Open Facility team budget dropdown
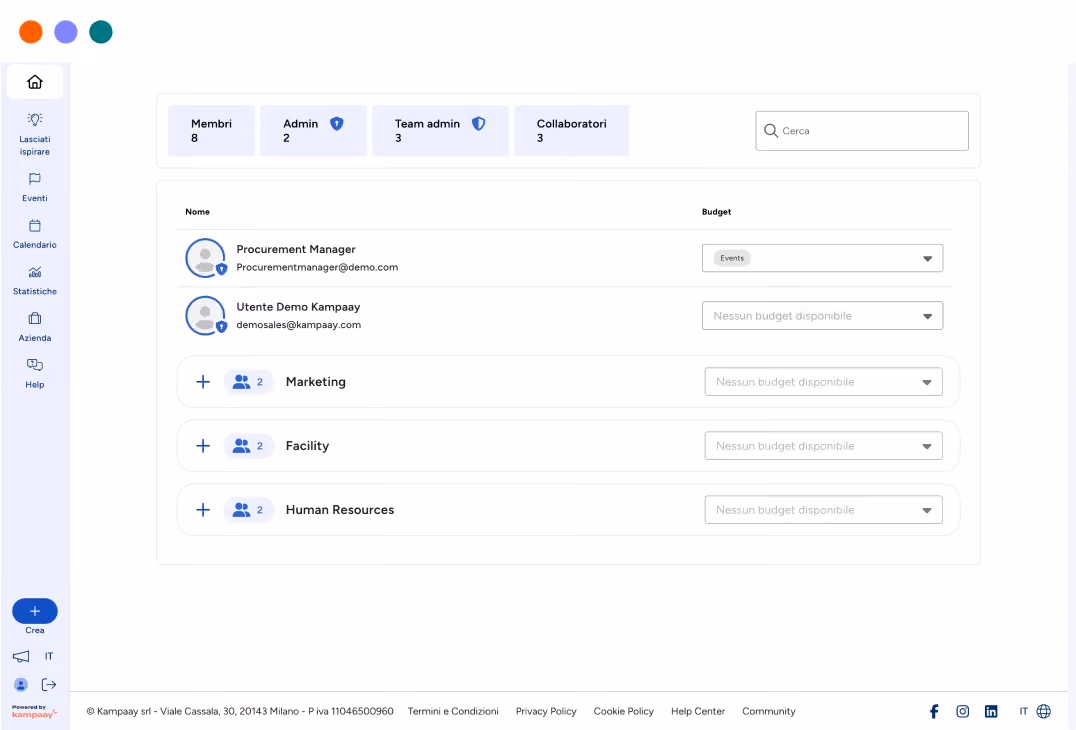The height and width of the screenshot is (730, 1076). point(823,446)
